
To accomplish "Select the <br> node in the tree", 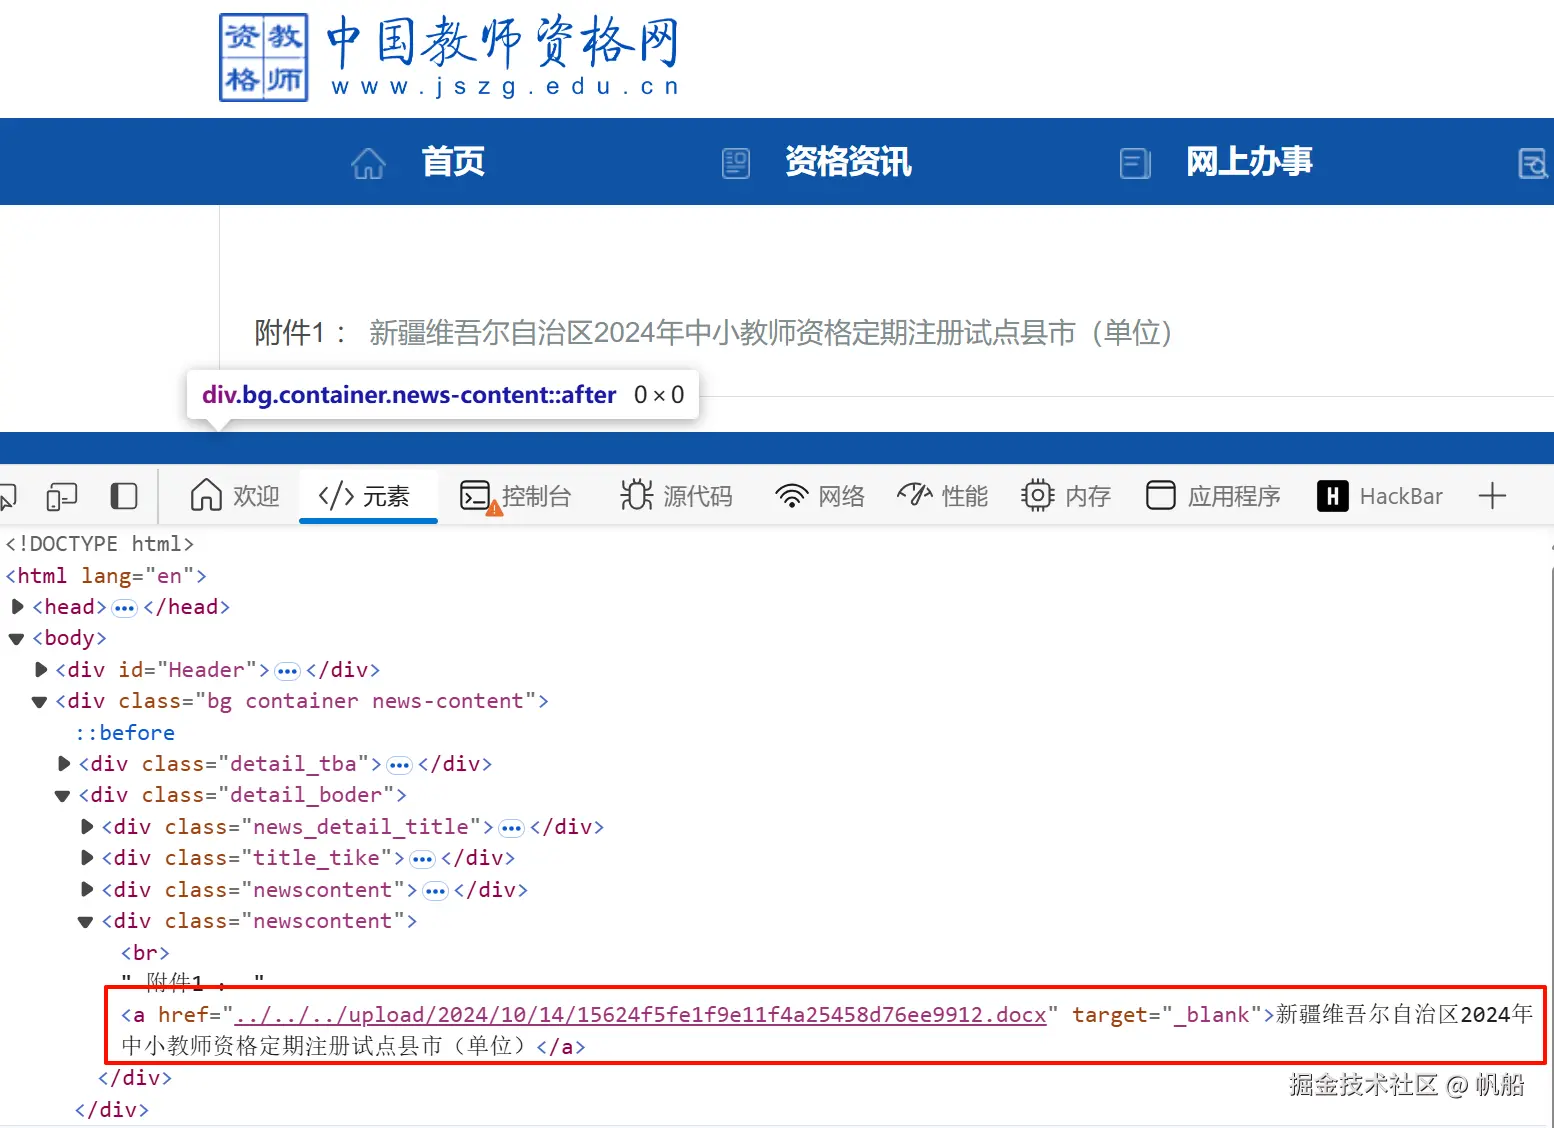I will tap(145, 953).
